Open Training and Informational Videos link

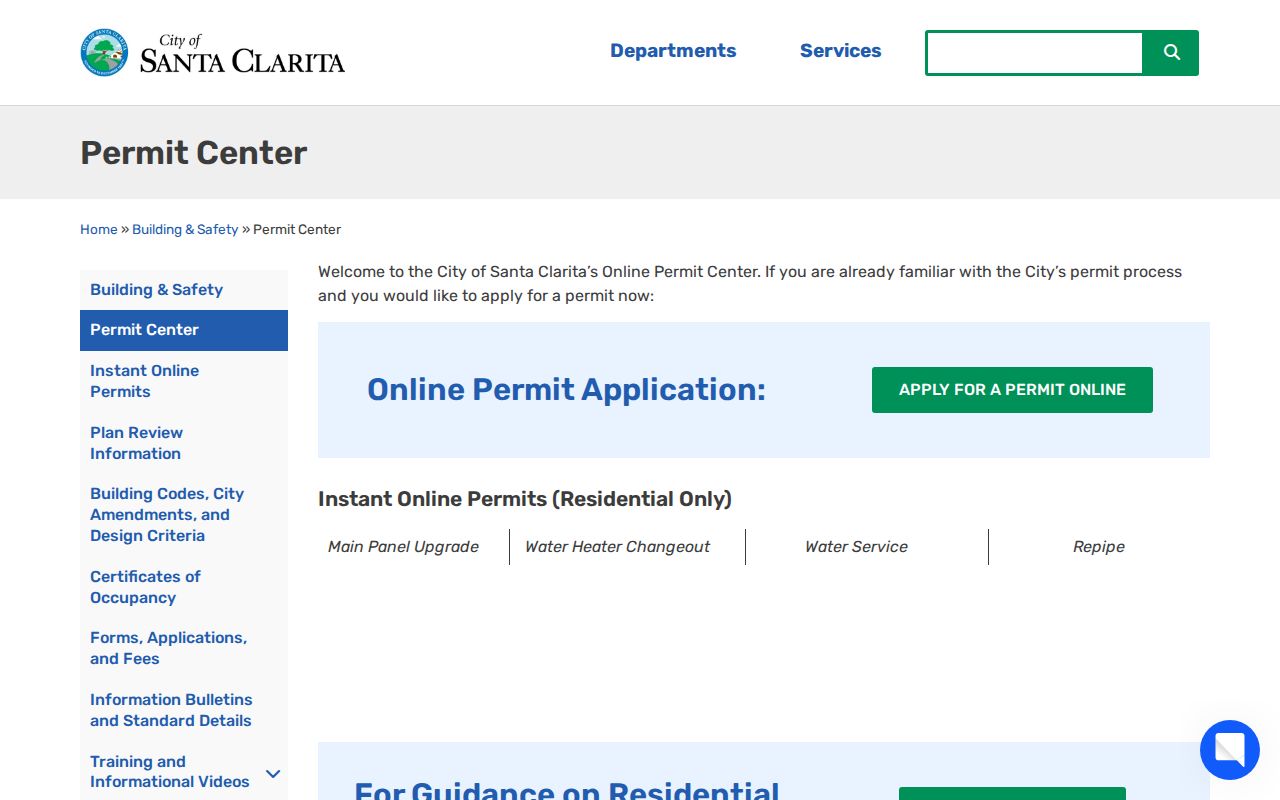coord(170,772)
